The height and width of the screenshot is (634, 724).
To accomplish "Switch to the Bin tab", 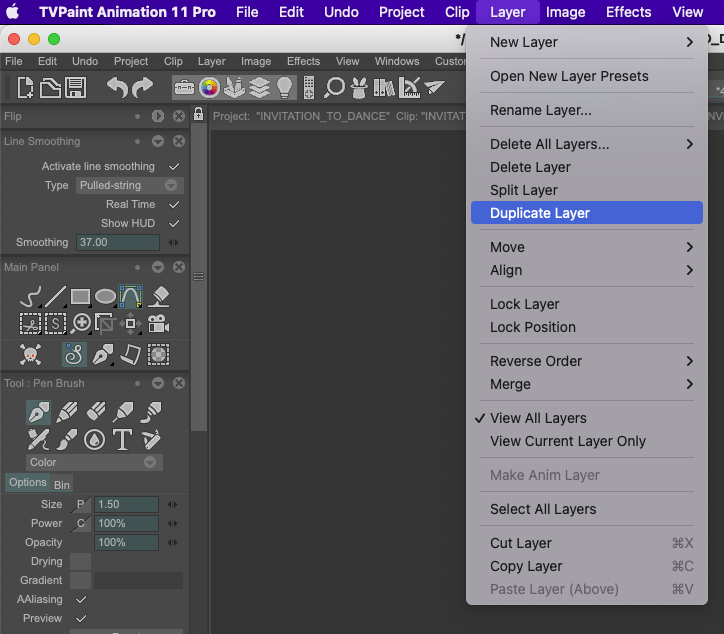I will click(61, 485).
